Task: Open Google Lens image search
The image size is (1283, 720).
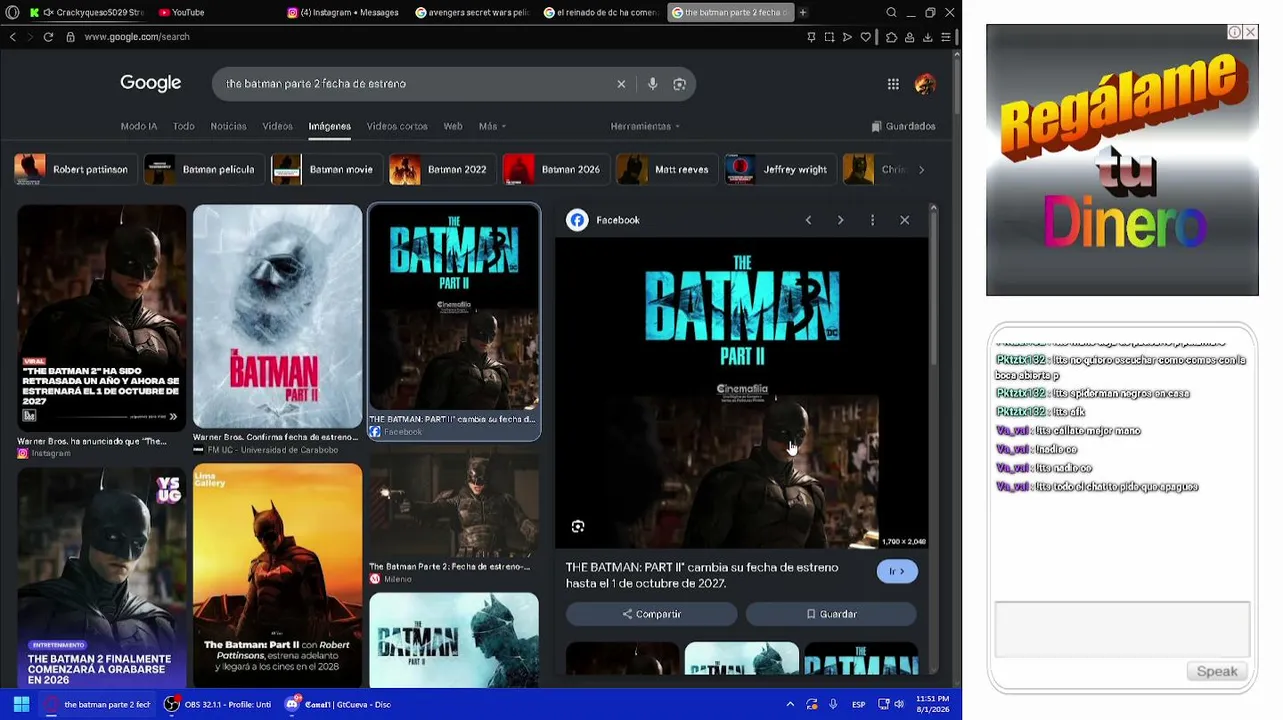Action: coord(680,84)
